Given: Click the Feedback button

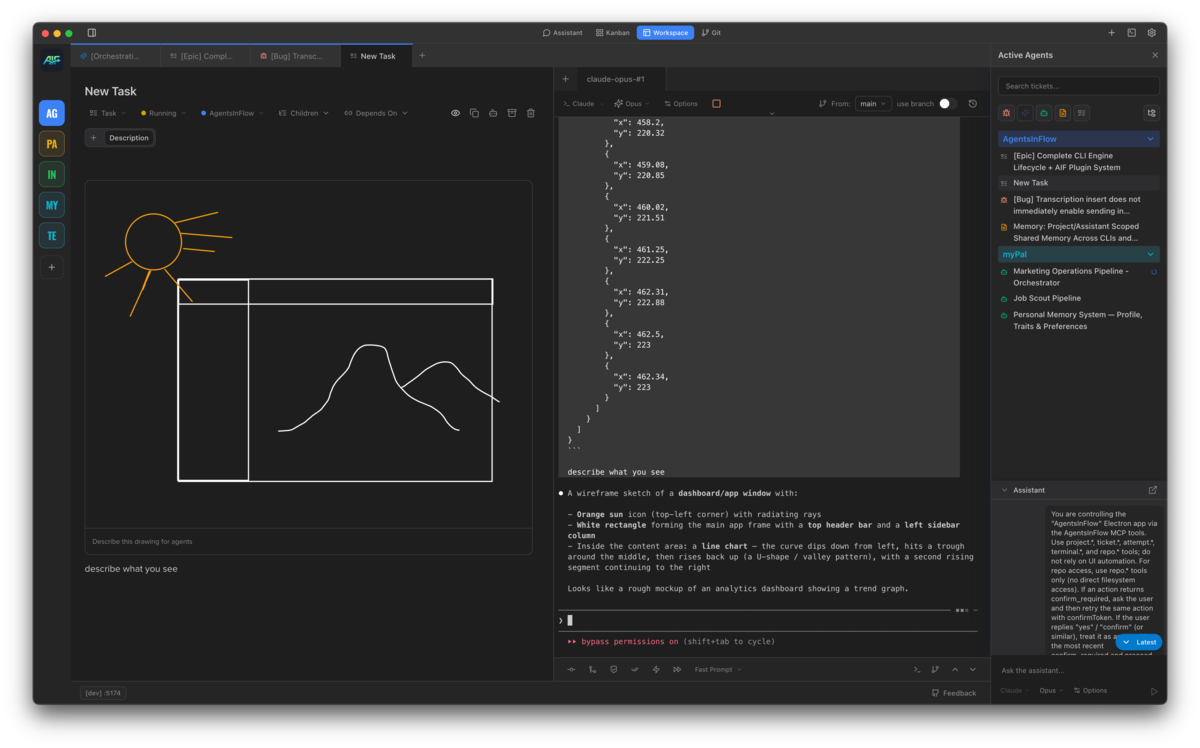Looking at the screenshot, I should pos(952,692).
